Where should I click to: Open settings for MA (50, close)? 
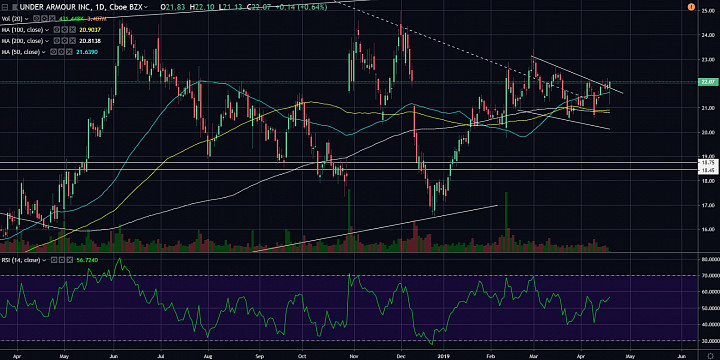click(x=61, y=52)
